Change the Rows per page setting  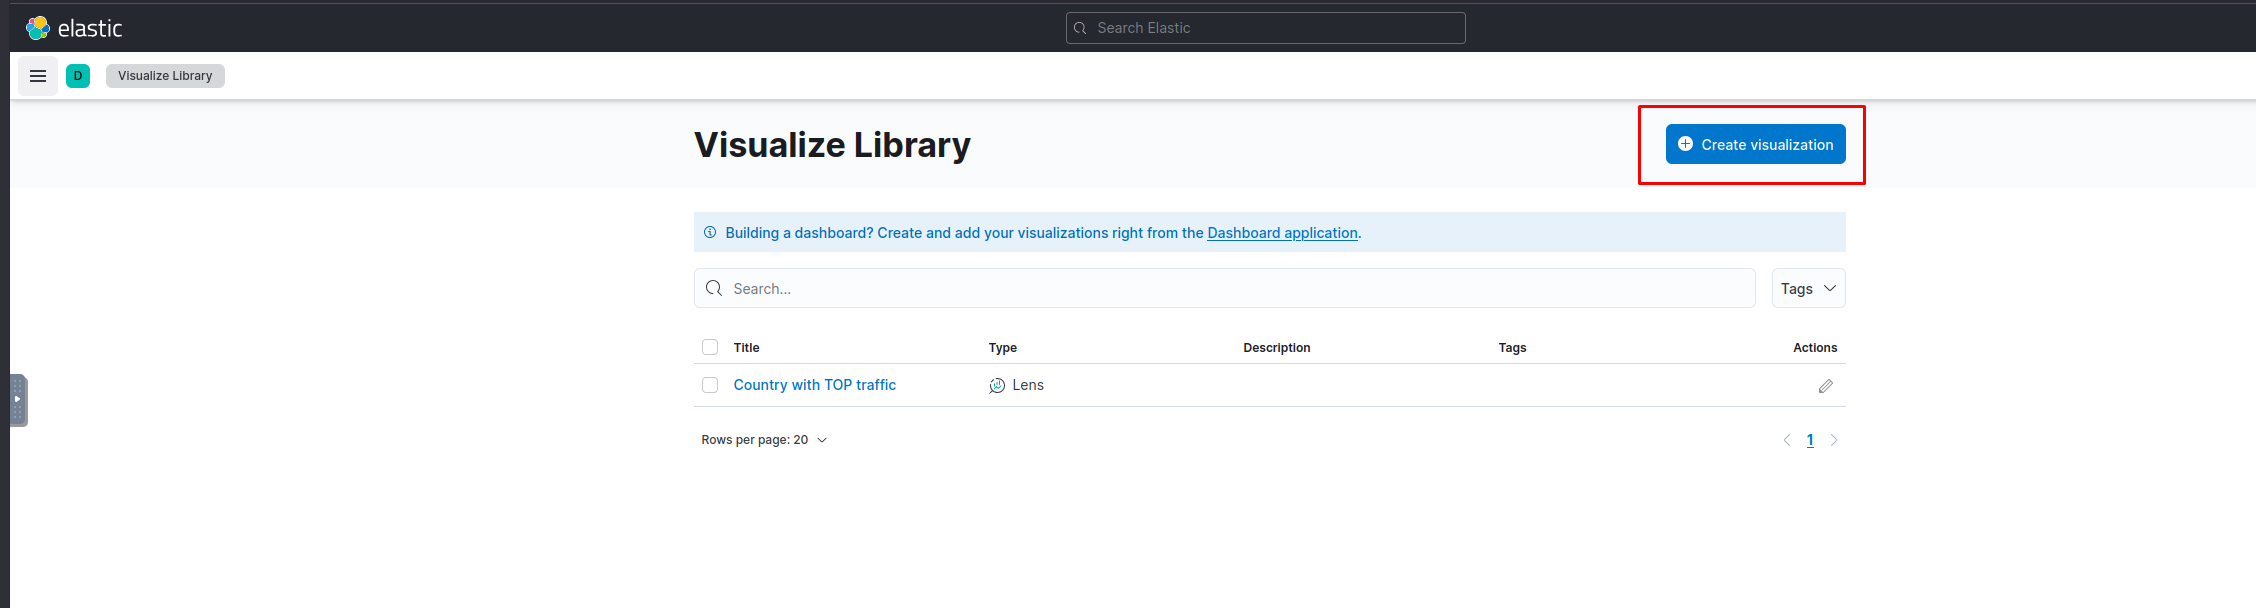click(765, 440)
